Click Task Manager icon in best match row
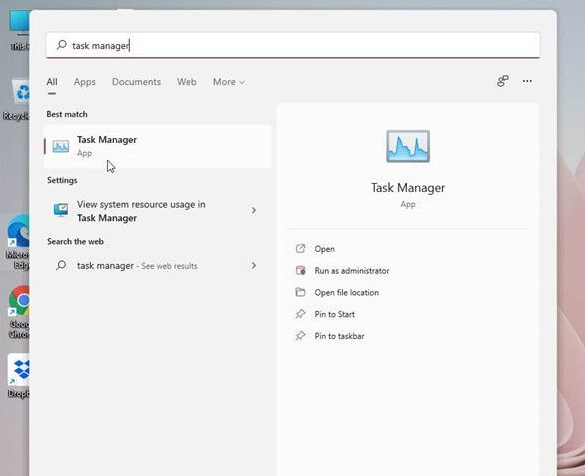Viewport: 585px width, 476px height. pos(61,146)
